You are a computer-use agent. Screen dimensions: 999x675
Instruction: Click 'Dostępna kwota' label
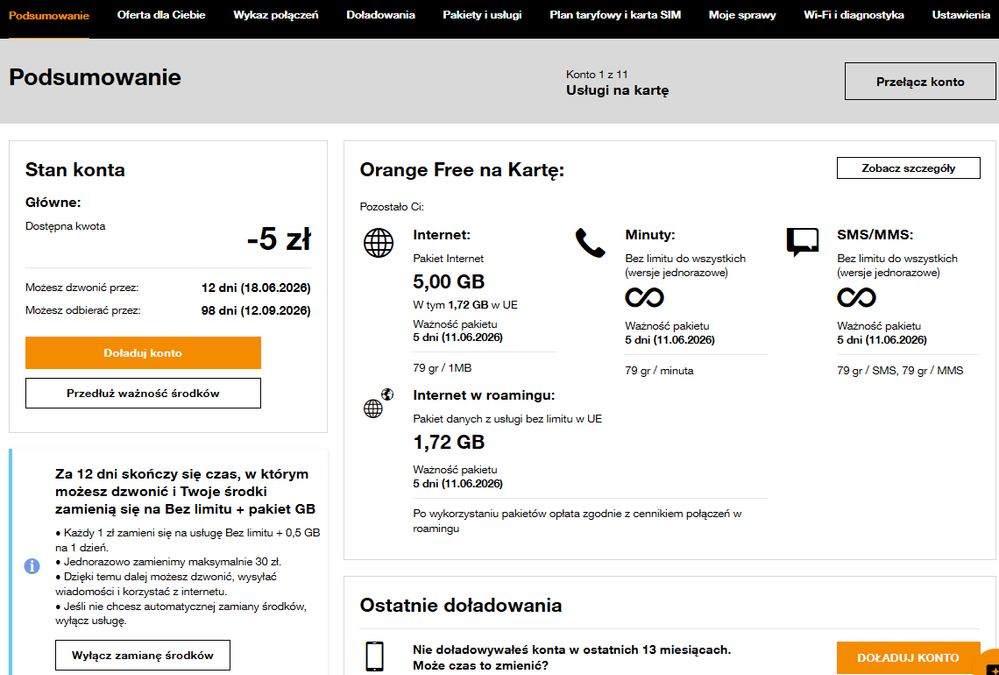pos(66,226)
